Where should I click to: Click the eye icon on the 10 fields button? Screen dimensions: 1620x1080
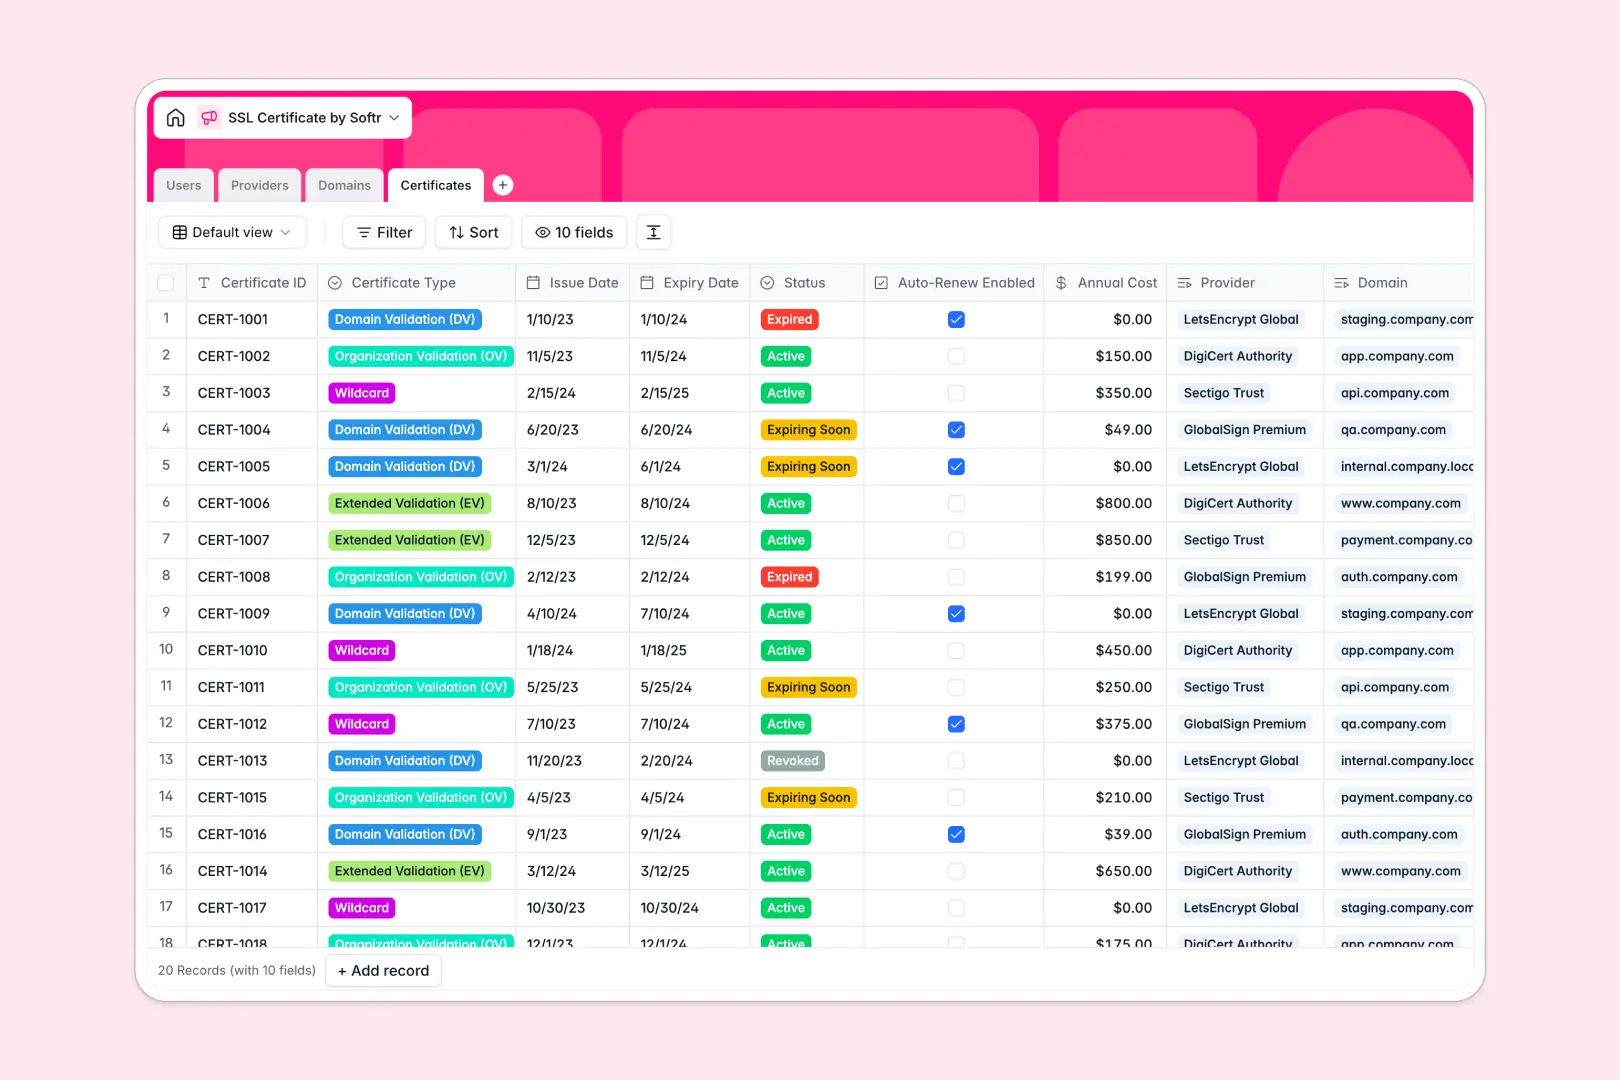click(x=541, y=232)
